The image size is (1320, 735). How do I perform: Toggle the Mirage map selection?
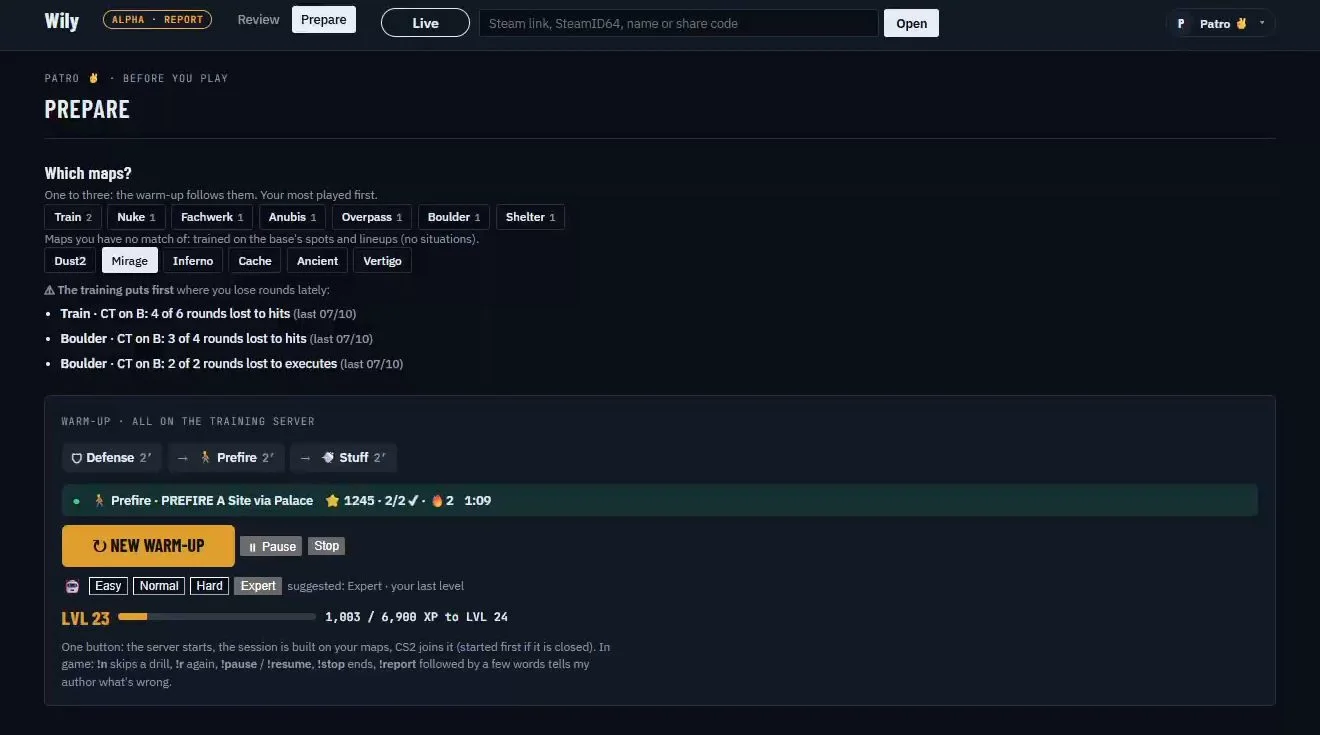click(x=130, y=261)
